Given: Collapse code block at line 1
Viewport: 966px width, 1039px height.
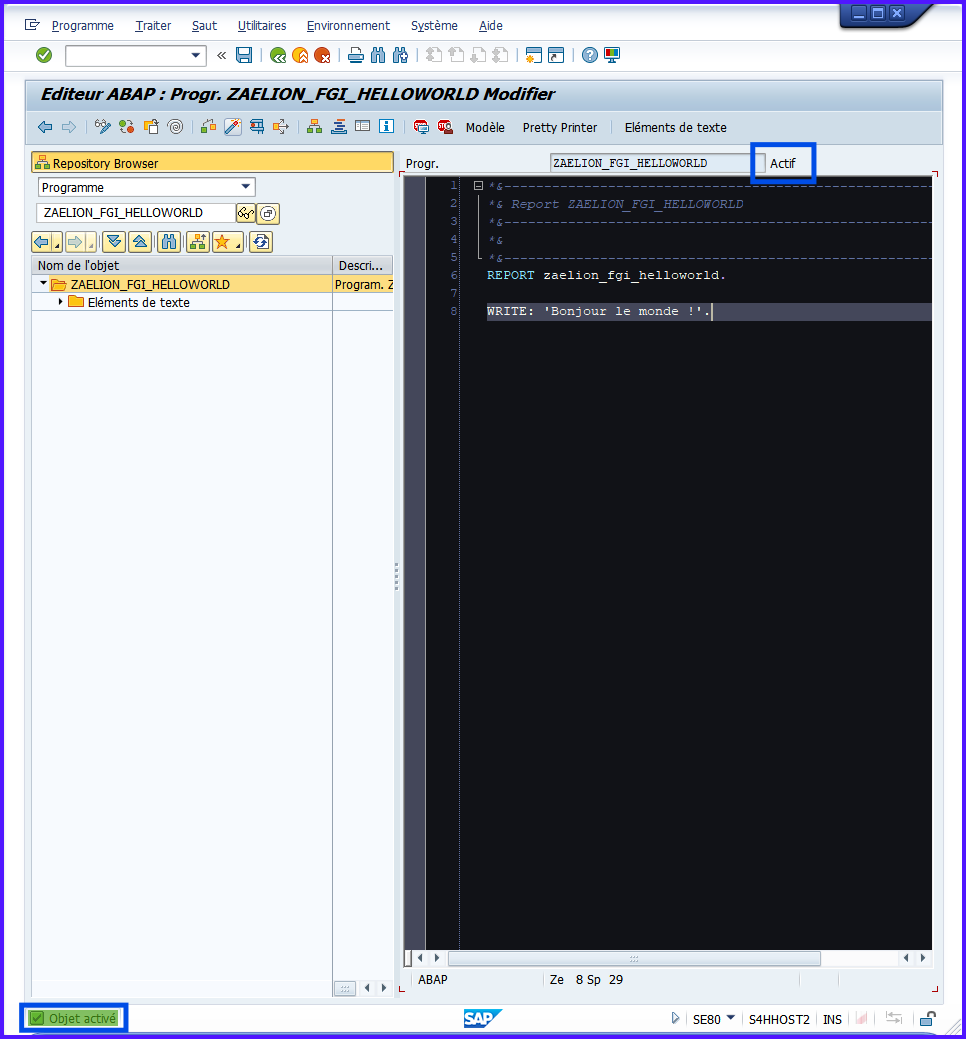Looking at the screenshot, I should [478, 186].
